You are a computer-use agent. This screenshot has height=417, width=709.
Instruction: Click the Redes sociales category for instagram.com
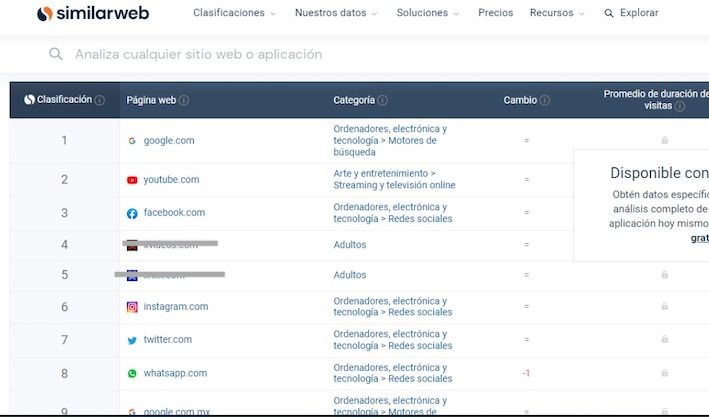click(x=420, y=312)
